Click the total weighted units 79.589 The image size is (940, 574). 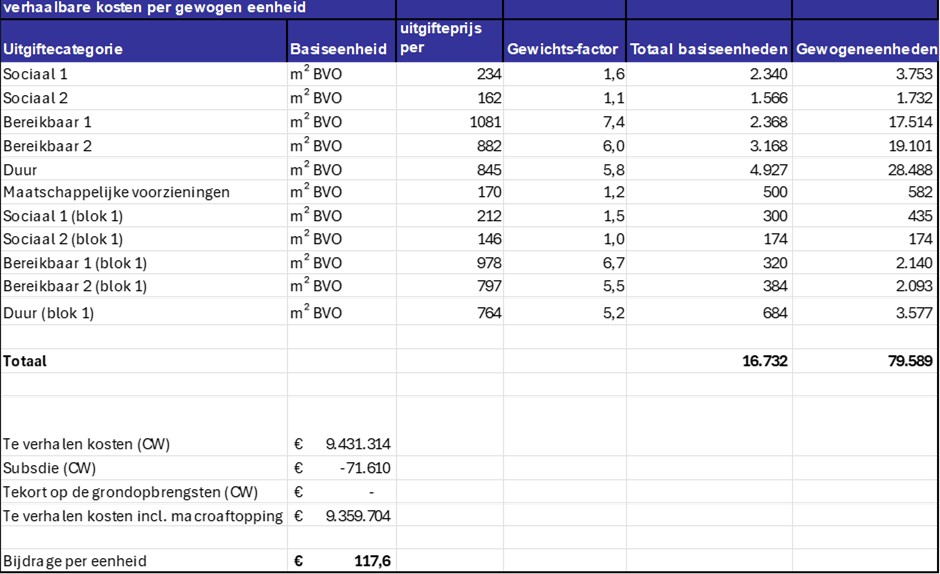[x=910, y=360]
